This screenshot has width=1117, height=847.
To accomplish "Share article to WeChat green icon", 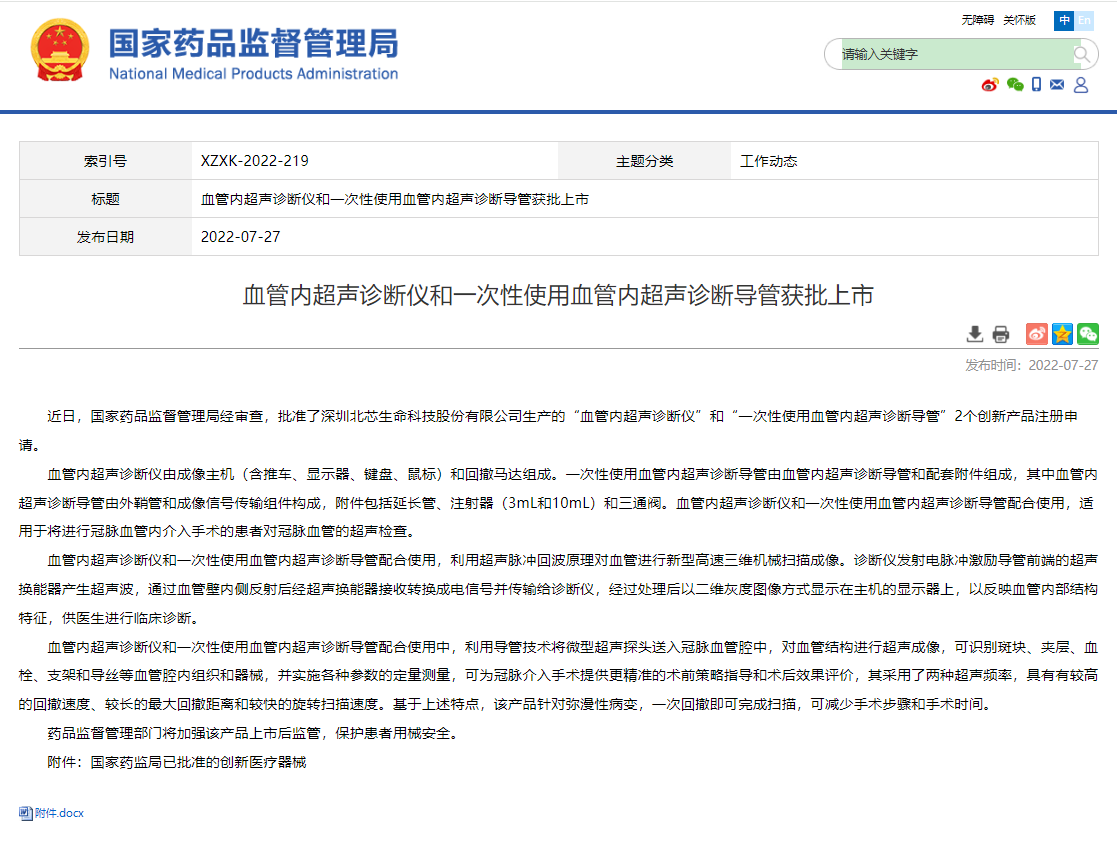I will [1088, 333].
